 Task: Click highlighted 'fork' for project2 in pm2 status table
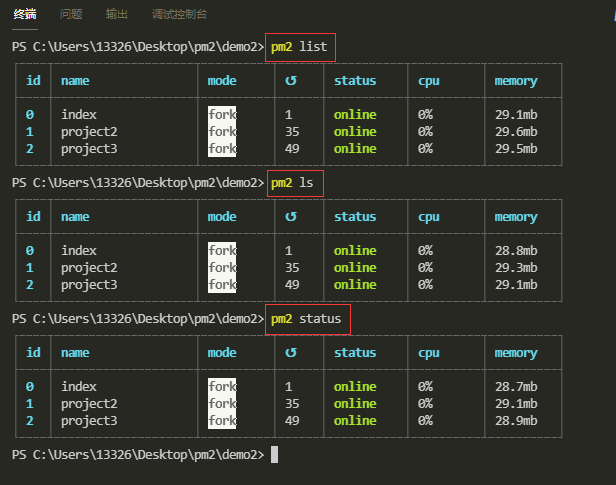(222, 403)
